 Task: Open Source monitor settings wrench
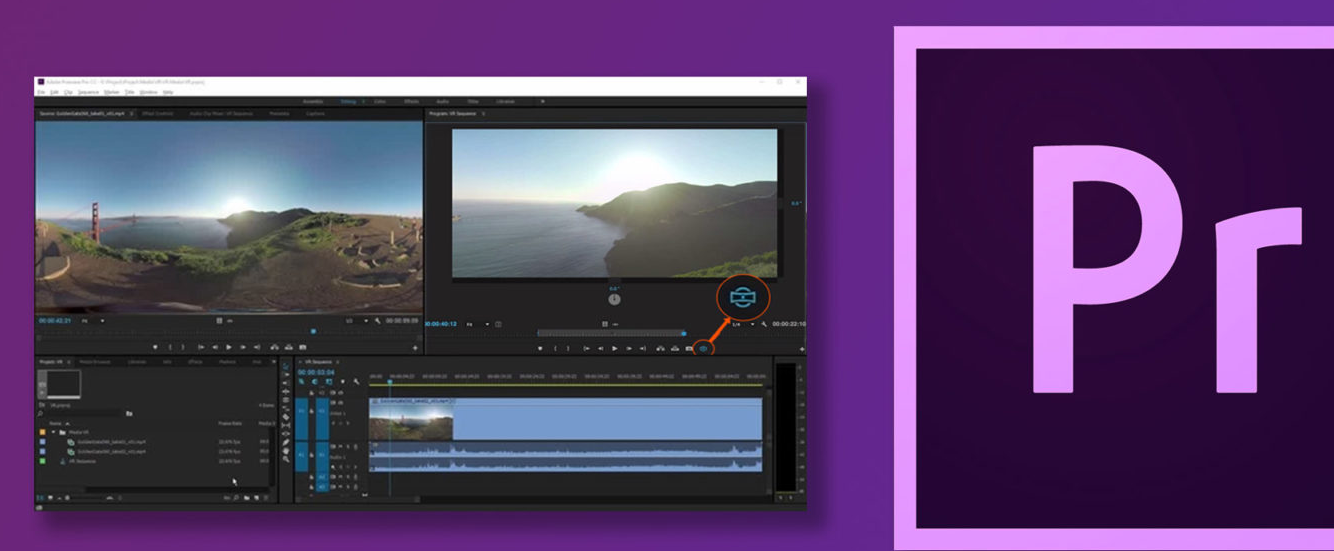coord(377,321)
